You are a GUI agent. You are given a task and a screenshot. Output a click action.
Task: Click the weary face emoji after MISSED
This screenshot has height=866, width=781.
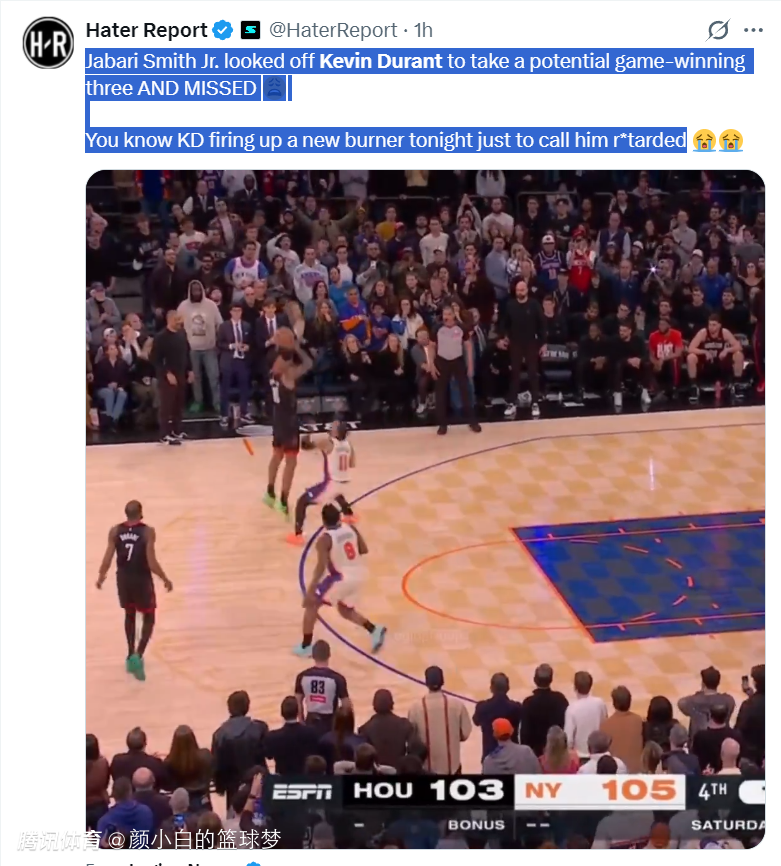(x=275, y=88)
